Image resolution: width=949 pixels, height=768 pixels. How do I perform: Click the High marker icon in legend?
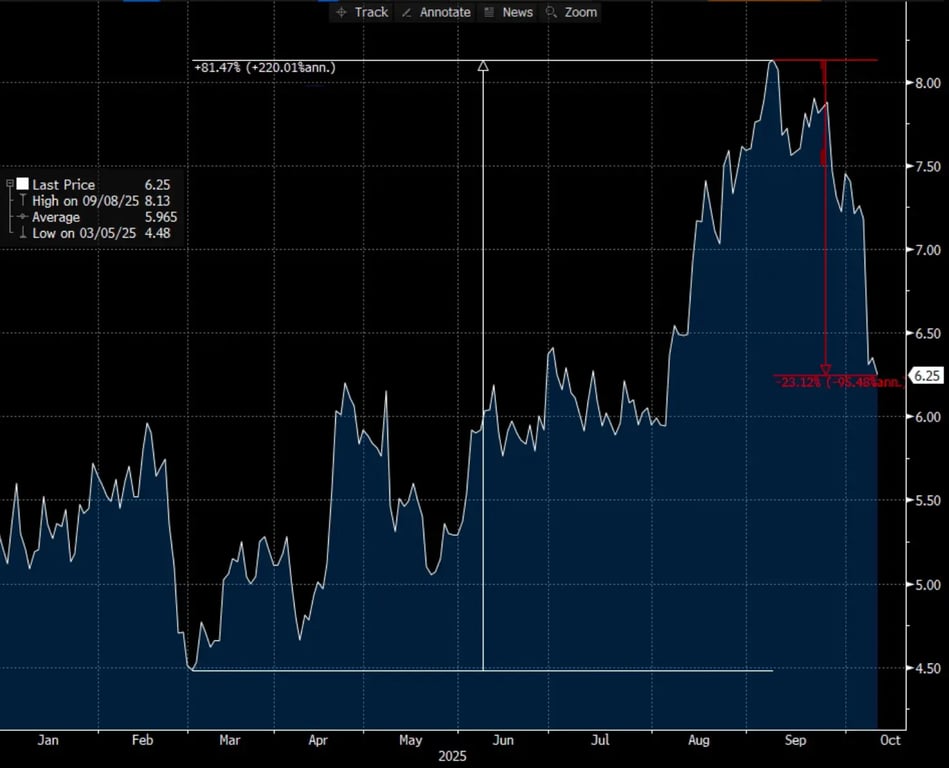coord(23,201)
